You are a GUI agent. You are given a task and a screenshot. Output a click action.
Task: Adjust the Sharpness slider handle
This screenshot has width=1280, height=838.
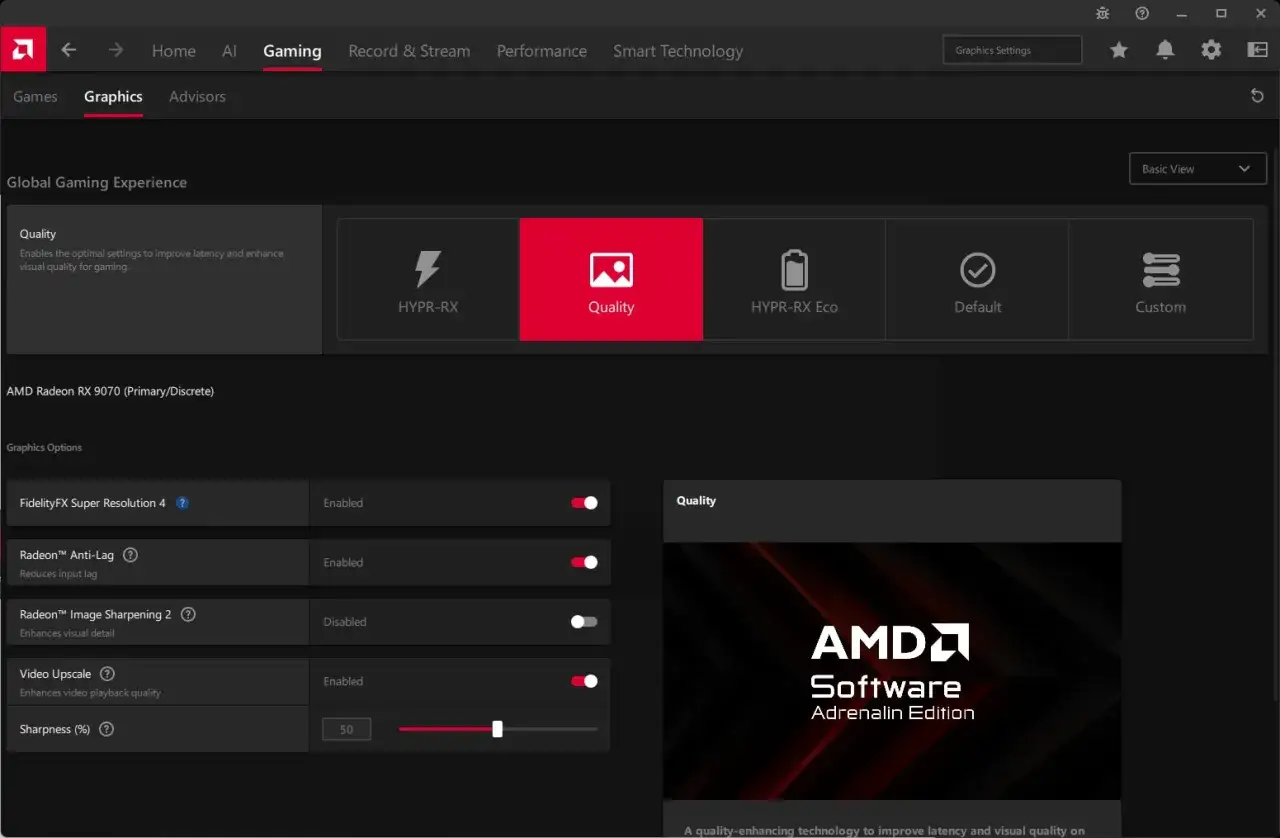pyautogui.click(x=497, y=729)
